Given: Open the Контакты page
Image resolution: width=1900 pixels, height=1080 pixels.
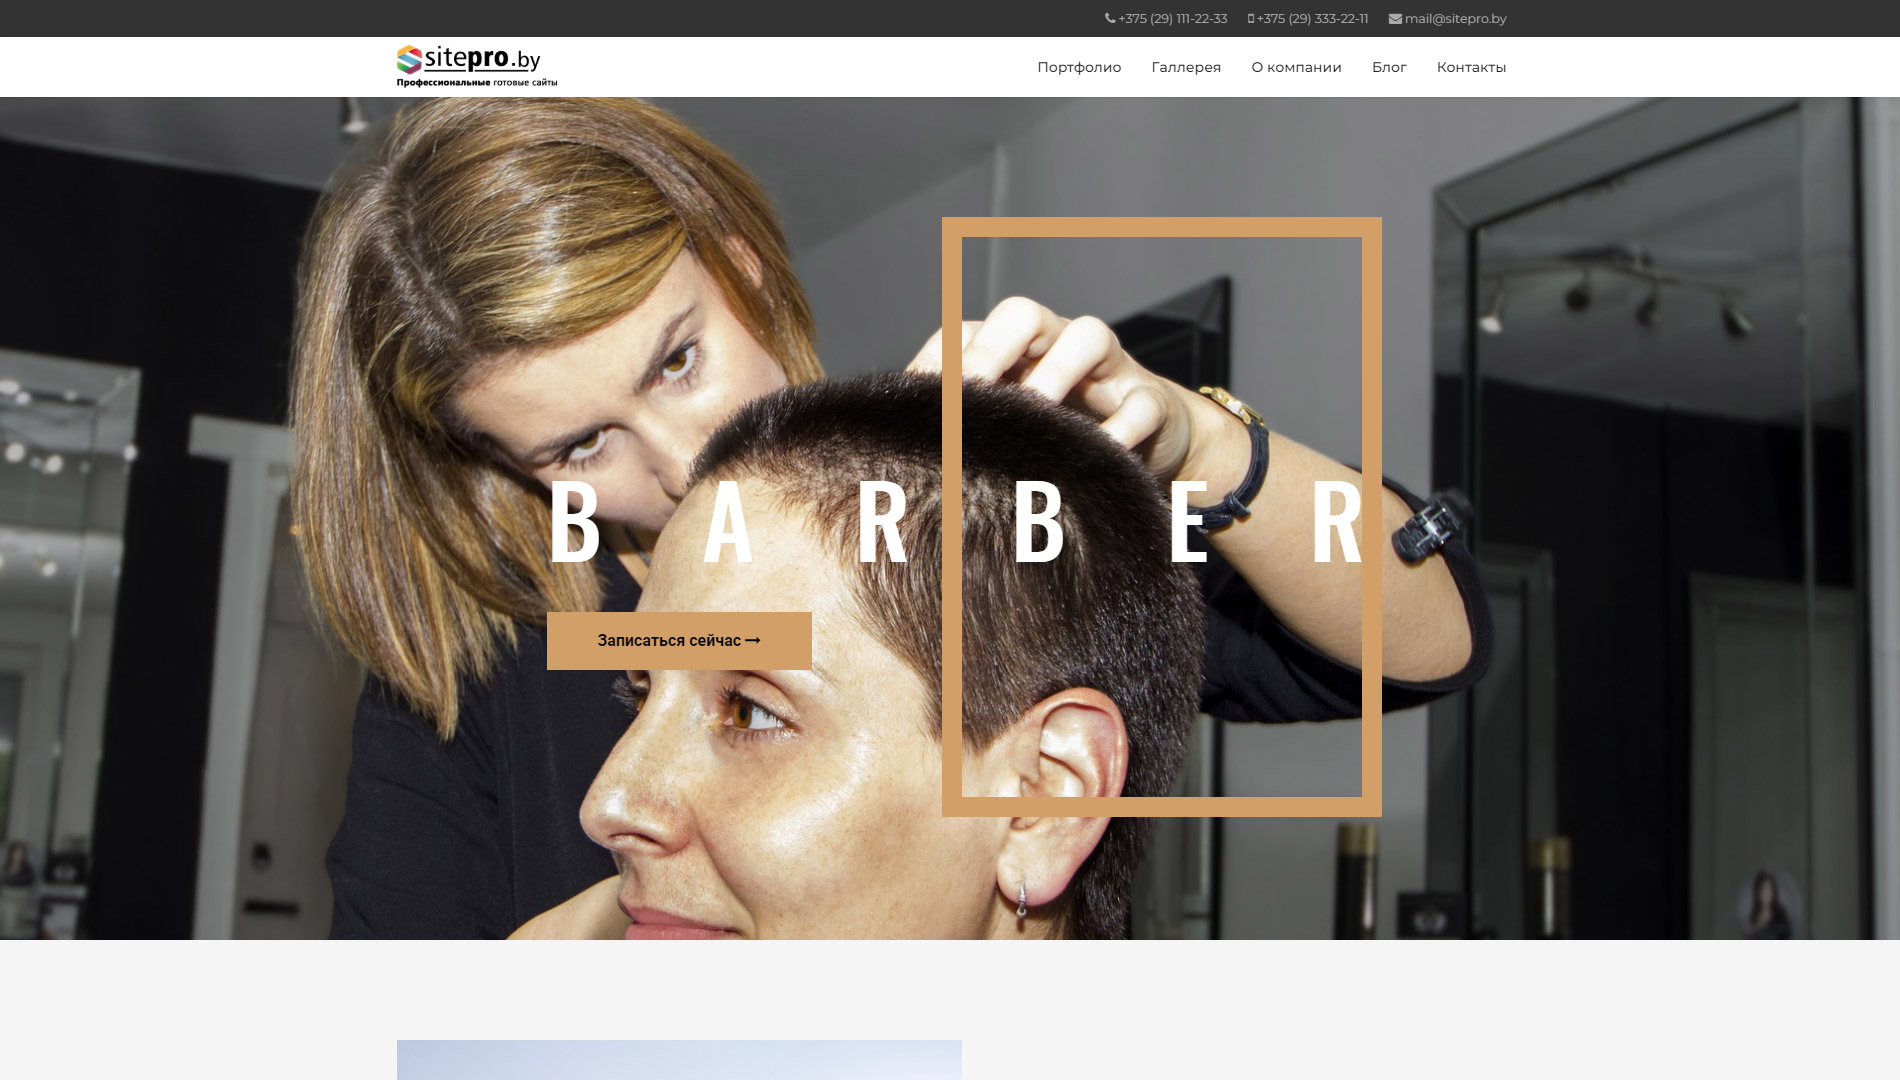Looking at the screenshot, I should coord(1471,67).
